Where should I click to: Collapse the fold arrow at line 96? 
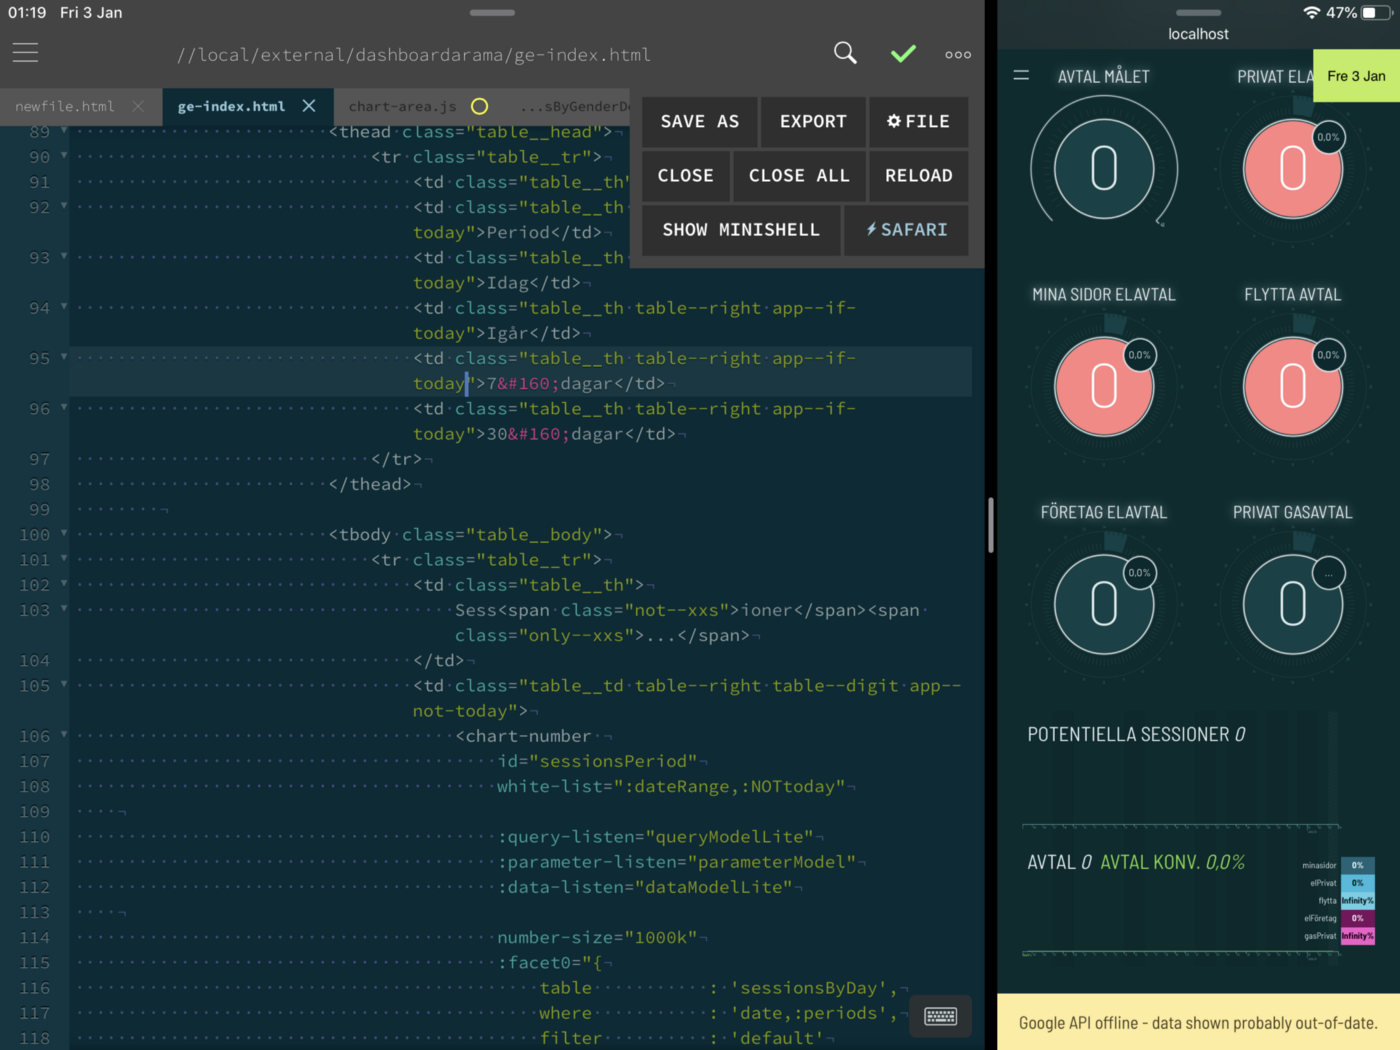tap(64, 407)
